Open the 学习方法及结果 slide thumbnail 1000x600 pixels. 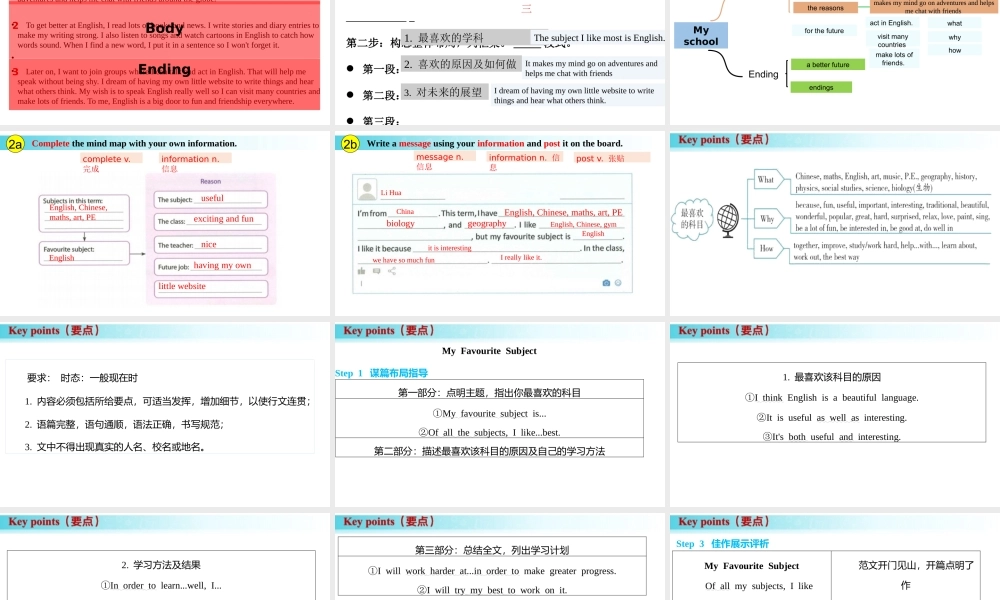165,557
